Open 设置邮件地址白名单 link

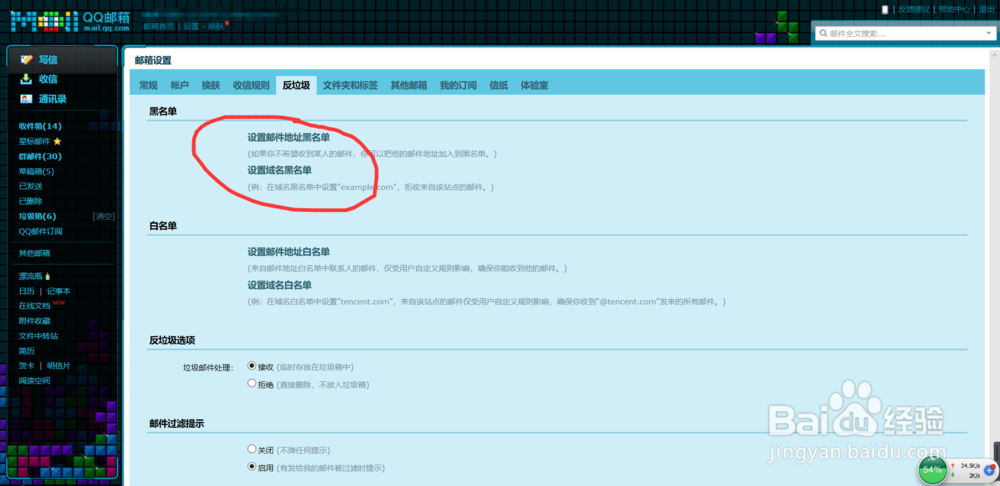point(289,251)
